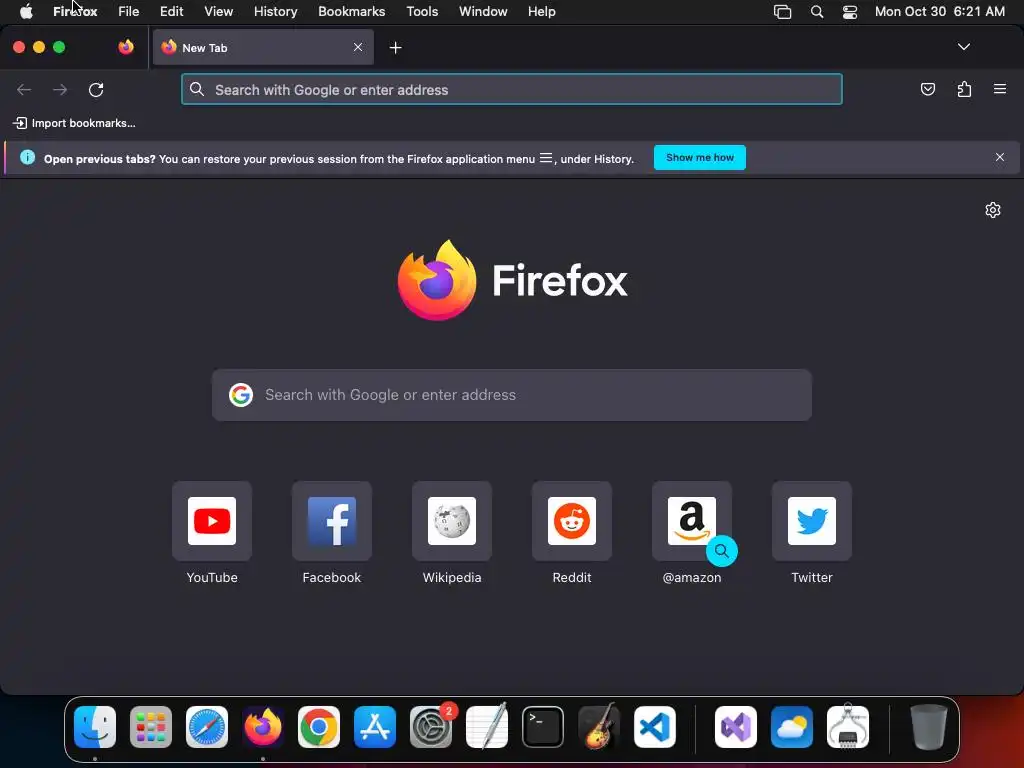Open Finder from the dock
The height and width of the screenshot is (768, 1024).
(95, 727)
